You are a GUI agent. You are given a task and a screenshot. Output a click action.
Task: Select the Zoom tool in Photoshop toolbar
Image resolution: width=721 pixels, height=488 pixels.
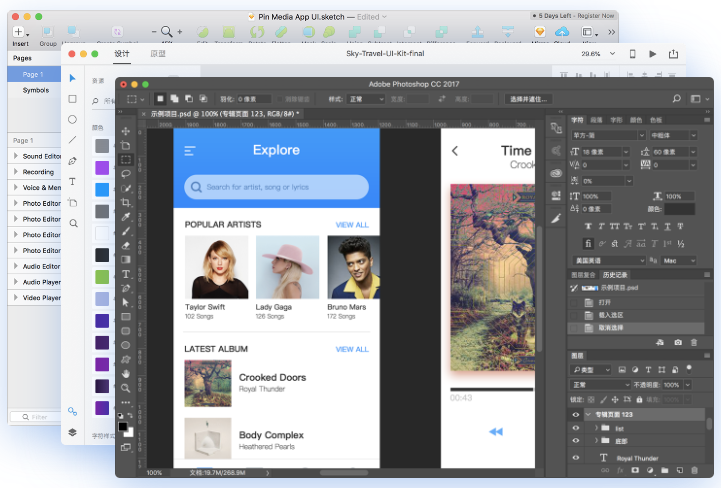[x=126, y=388]
